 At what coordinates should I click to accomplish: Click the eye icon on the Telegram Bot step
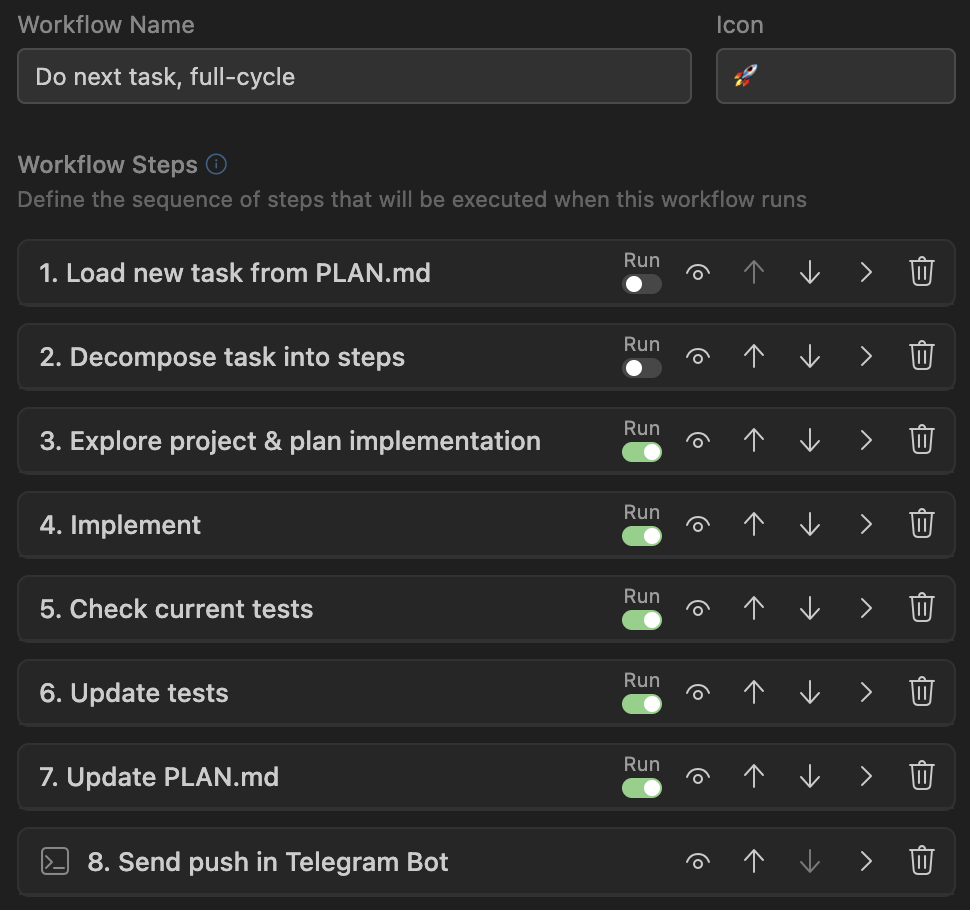(x=698, y=860)
